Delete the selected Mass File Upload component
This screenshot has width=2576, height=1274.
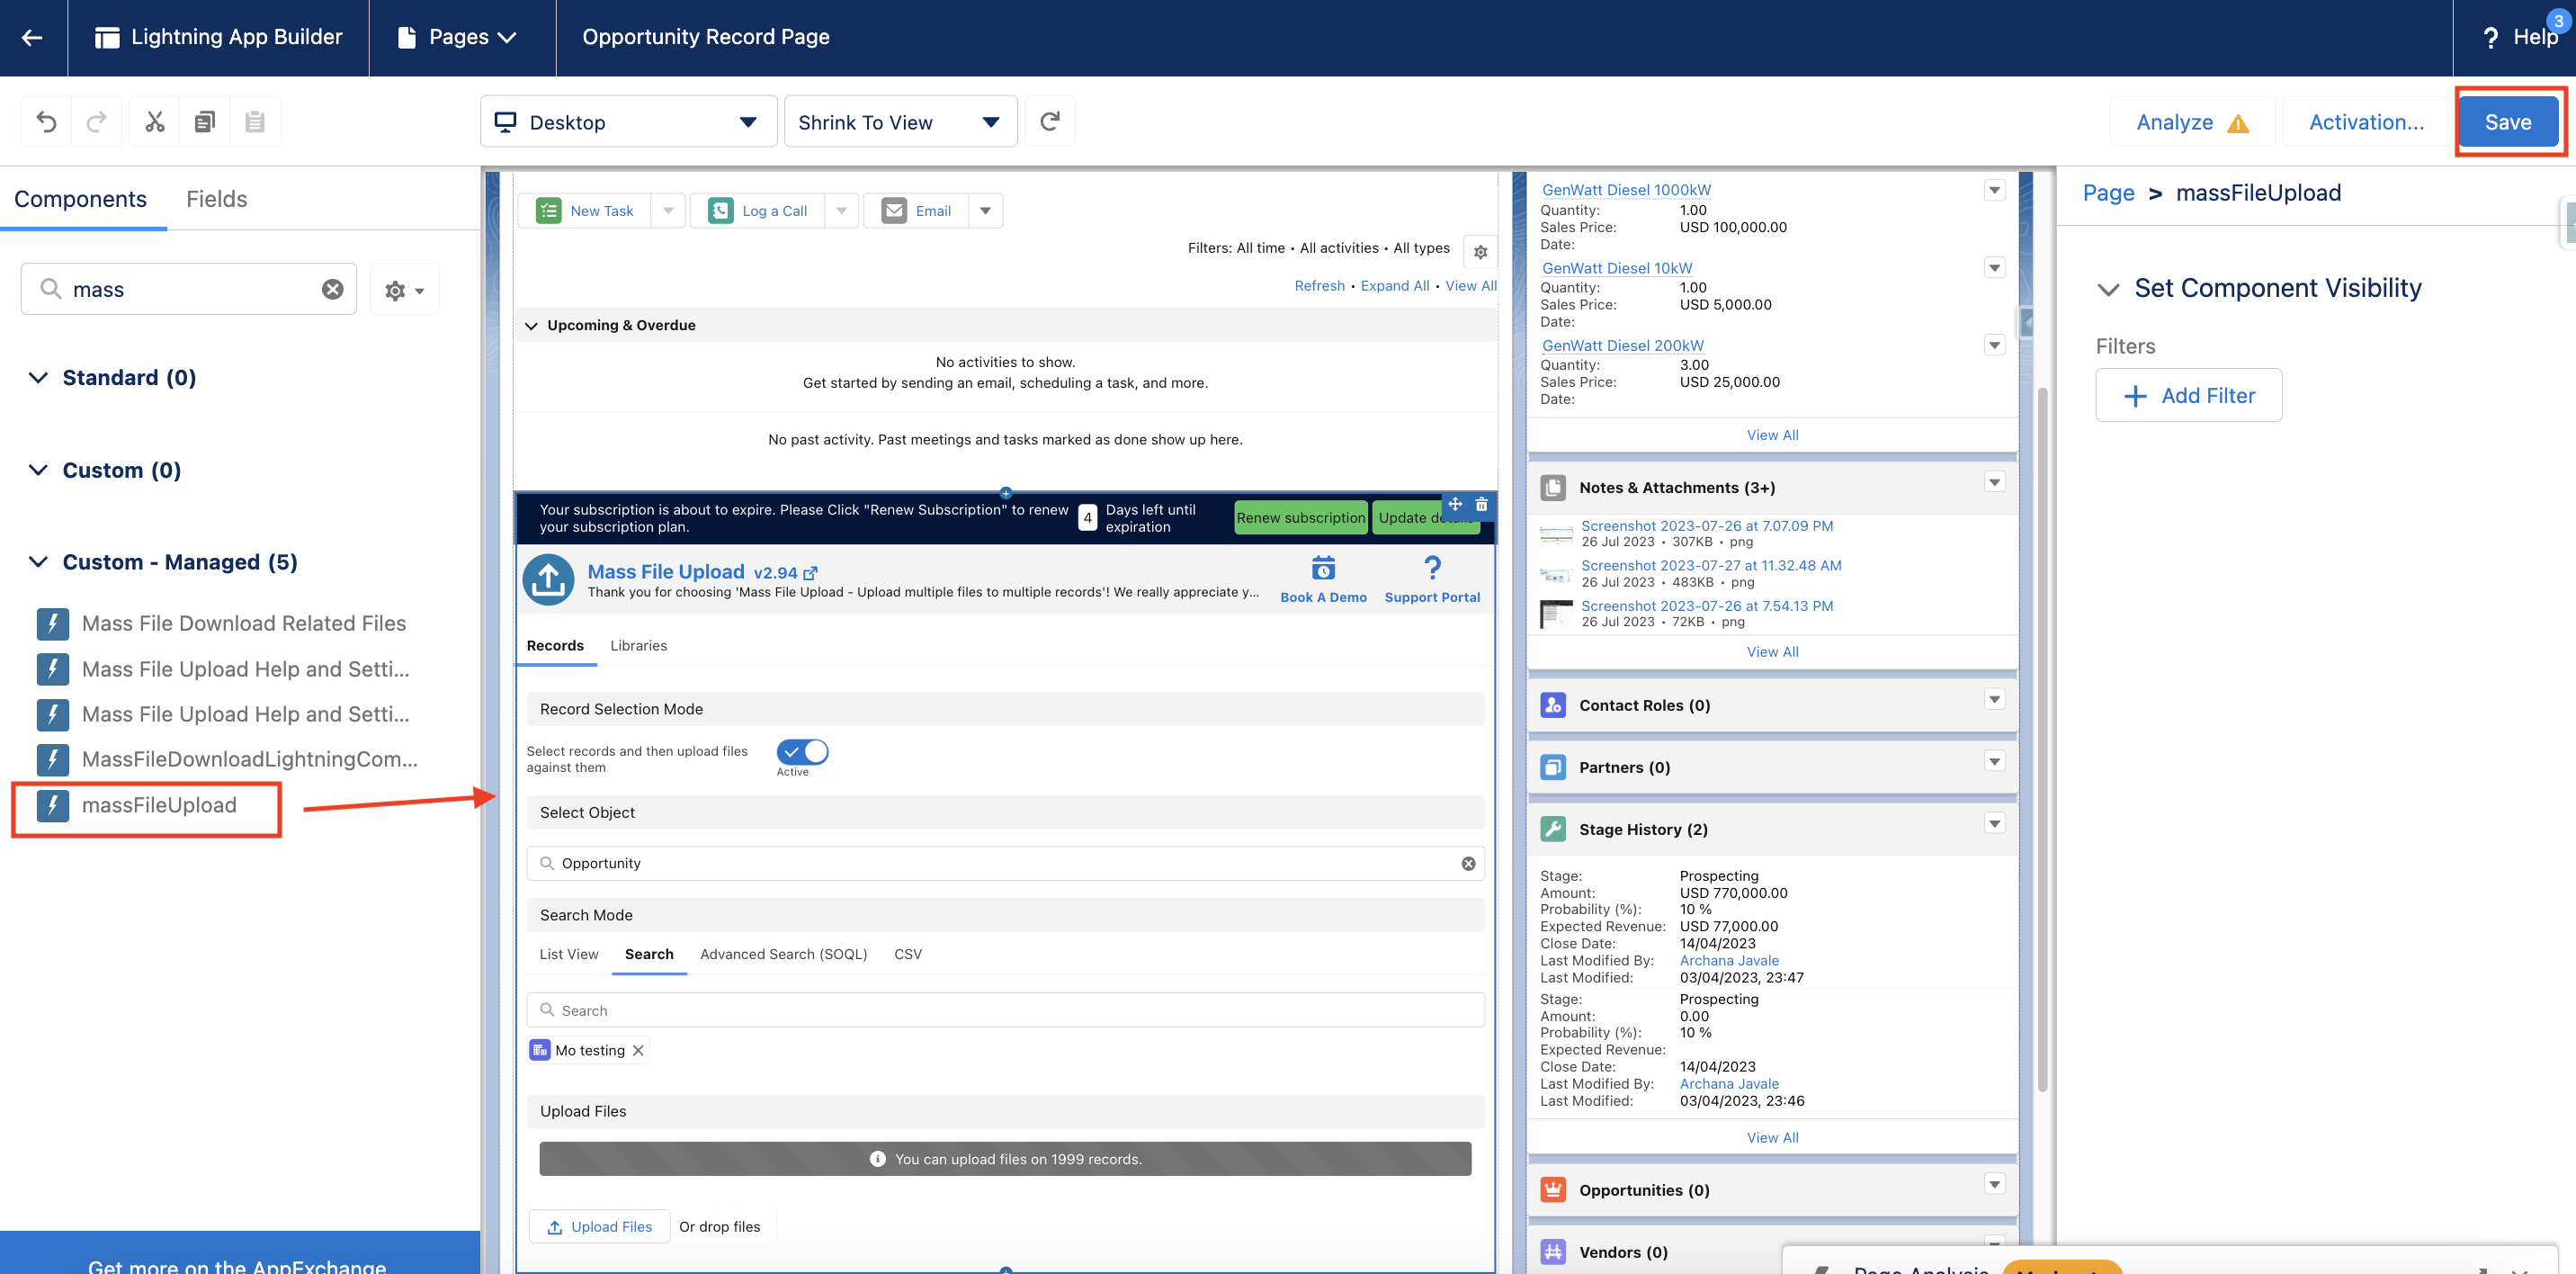[1481, 505]
